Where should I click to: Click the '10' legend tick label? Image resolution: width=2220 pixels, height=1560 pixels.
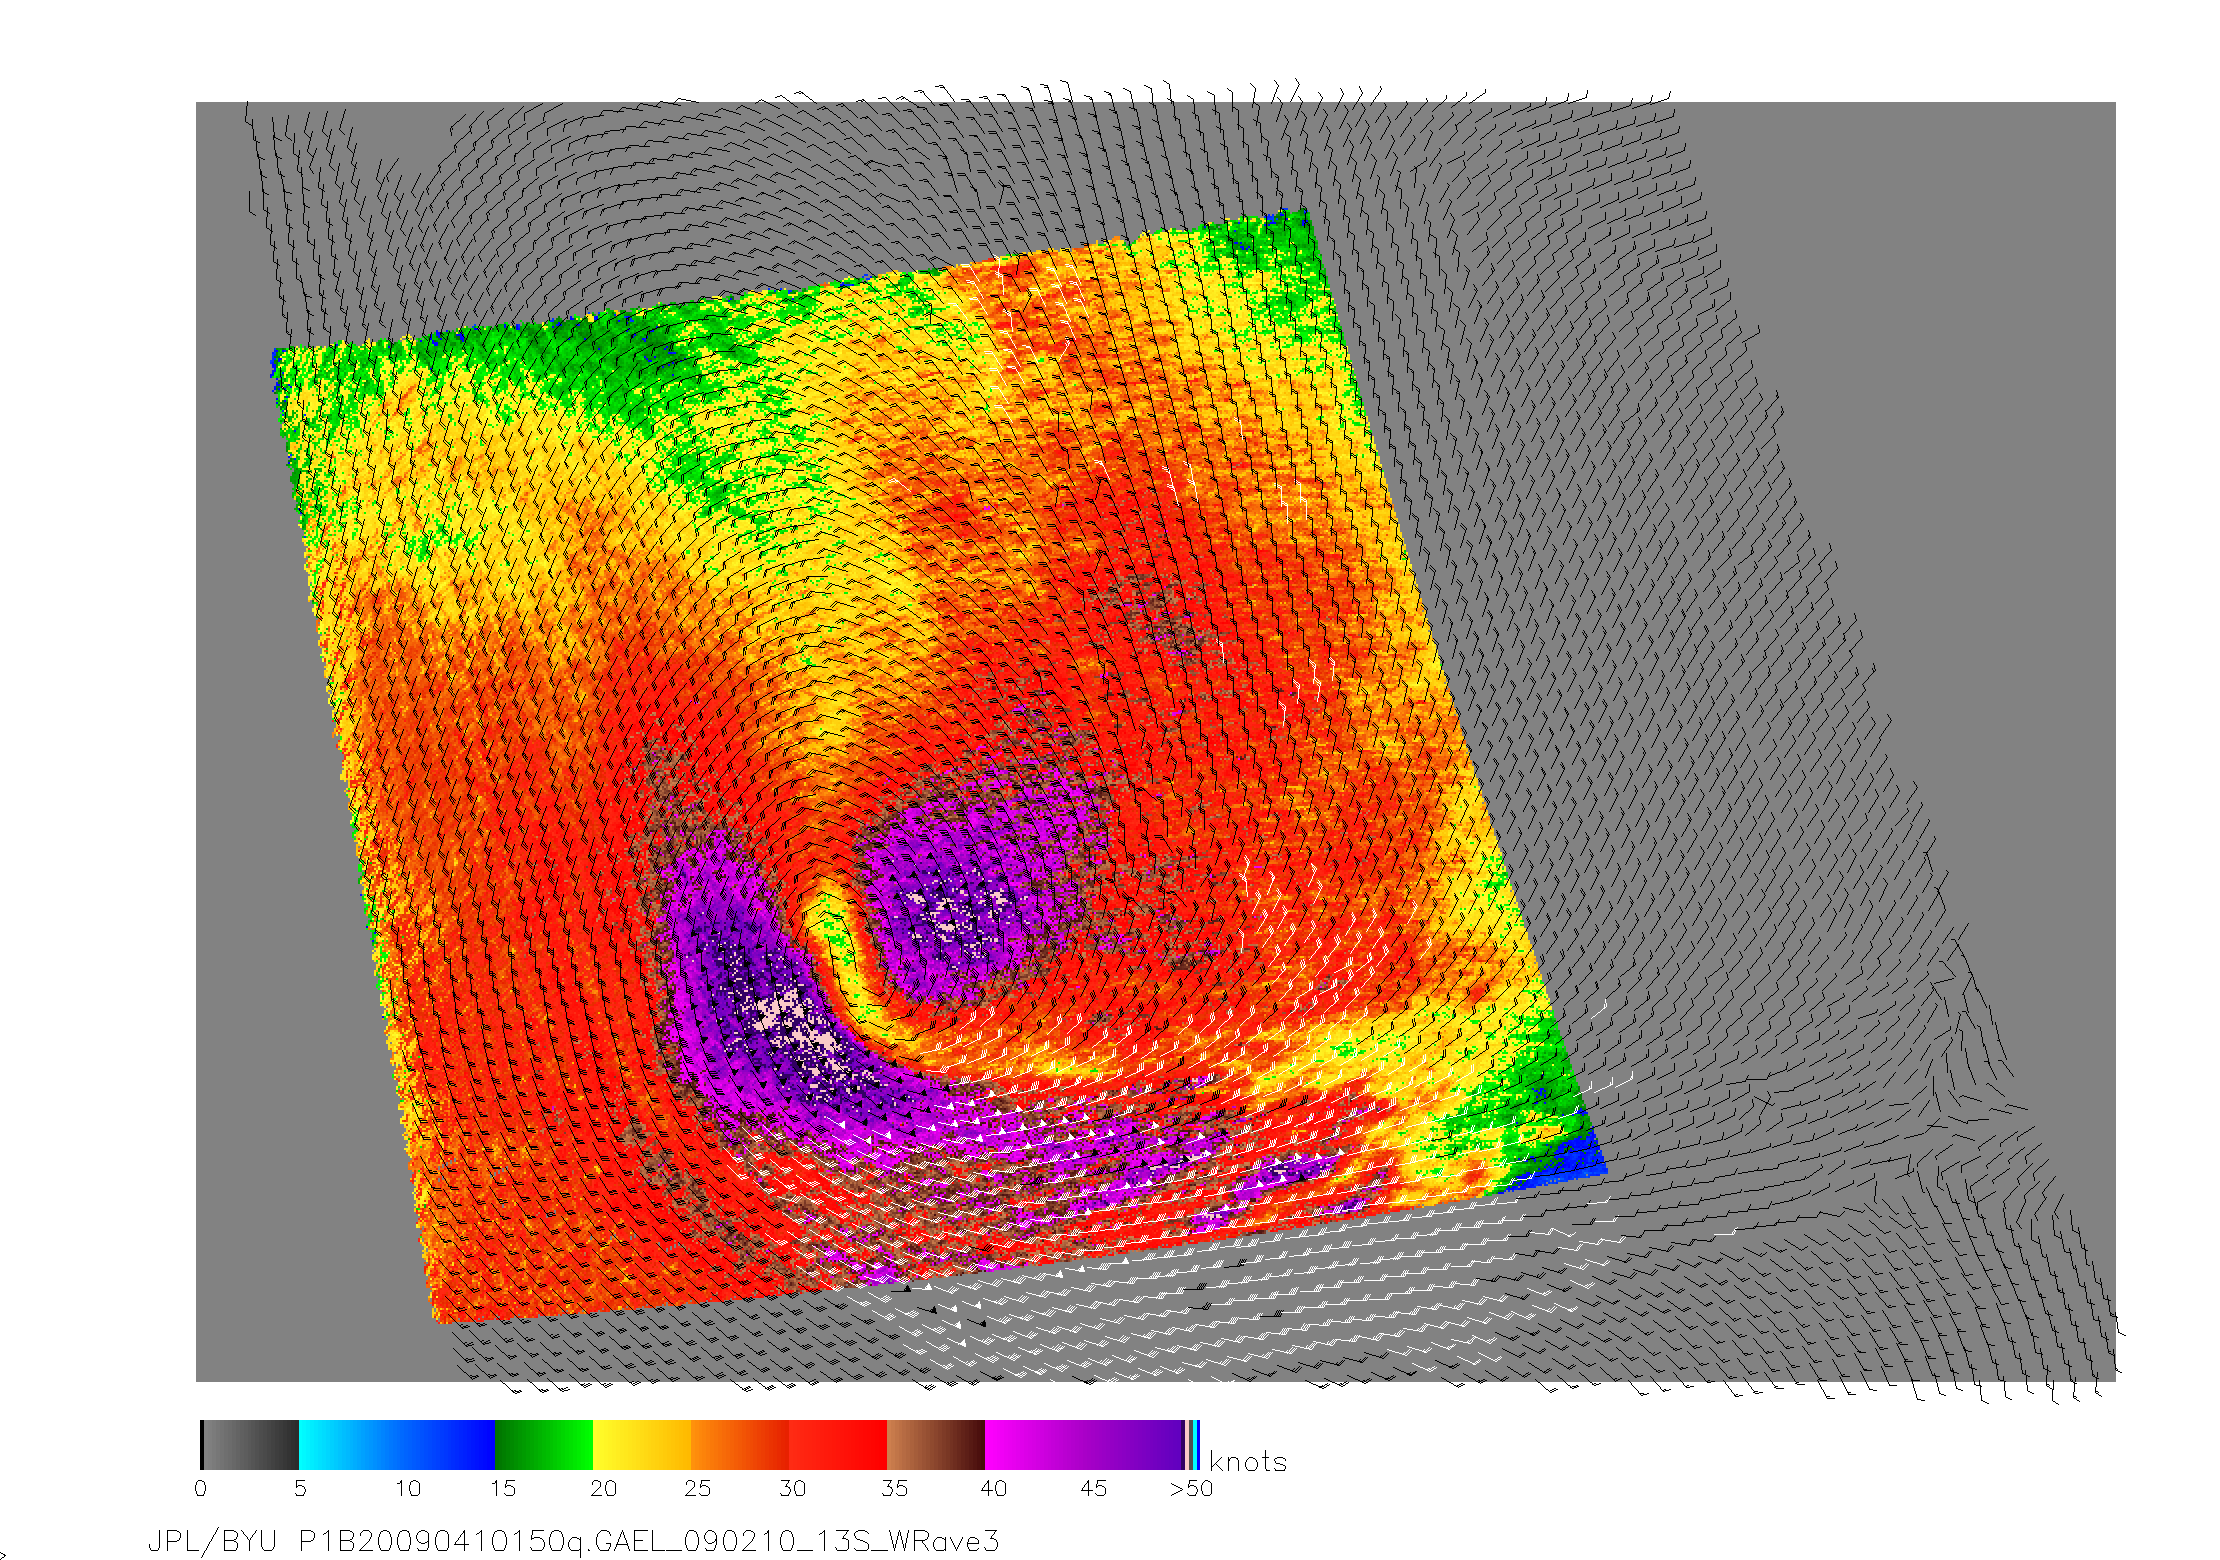point(408,1489)
